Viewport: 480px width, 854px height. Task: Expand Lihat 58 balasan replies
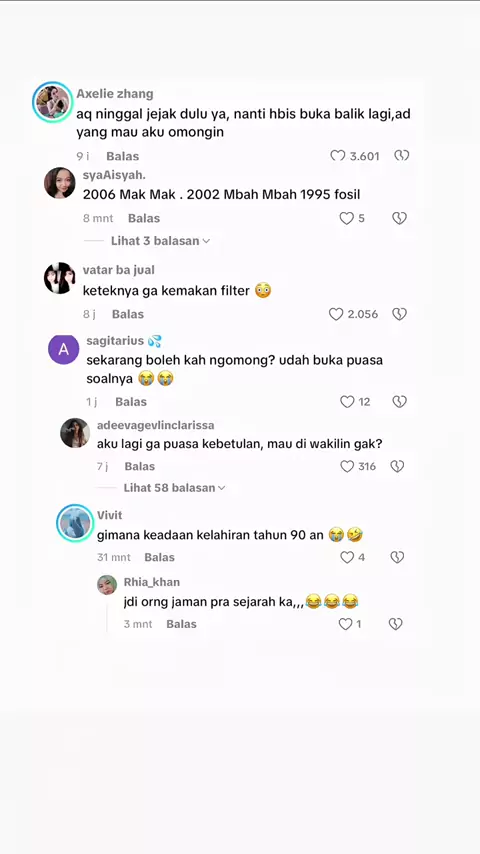click(x=174, y=488)
